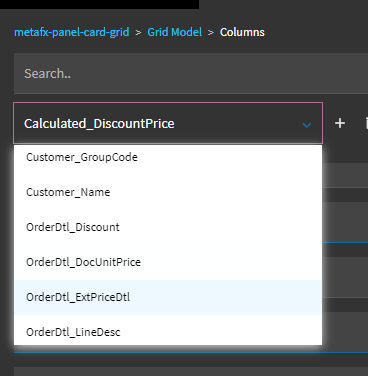Focus the Search.. input field

191,73
